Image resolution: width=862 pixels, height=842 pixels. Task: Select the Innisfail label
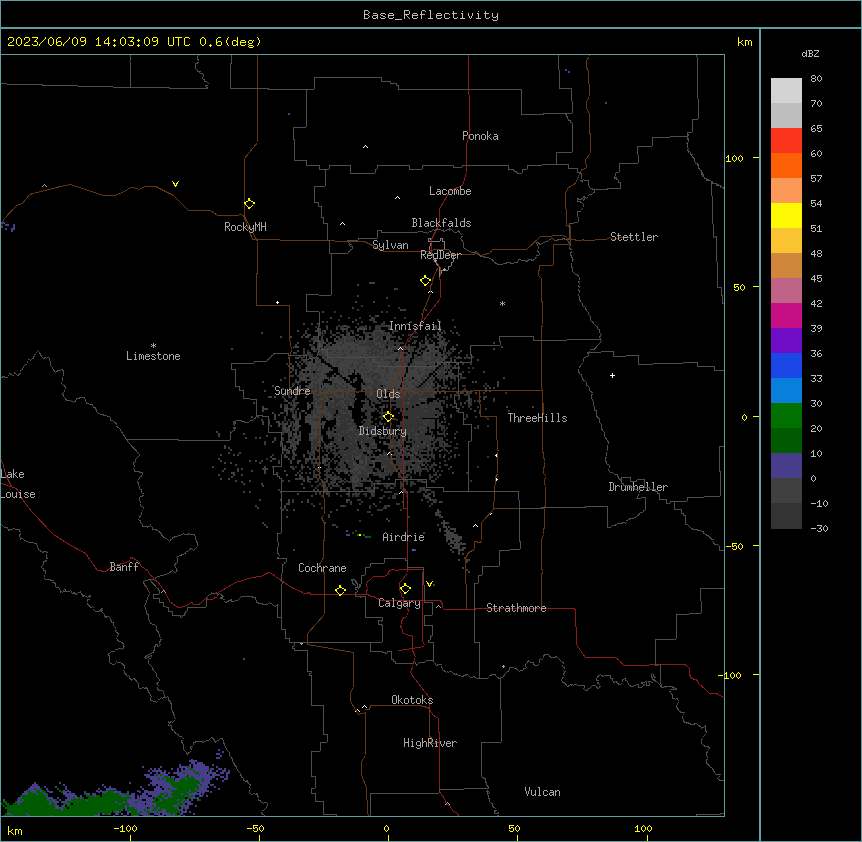[x=415, y=326]
